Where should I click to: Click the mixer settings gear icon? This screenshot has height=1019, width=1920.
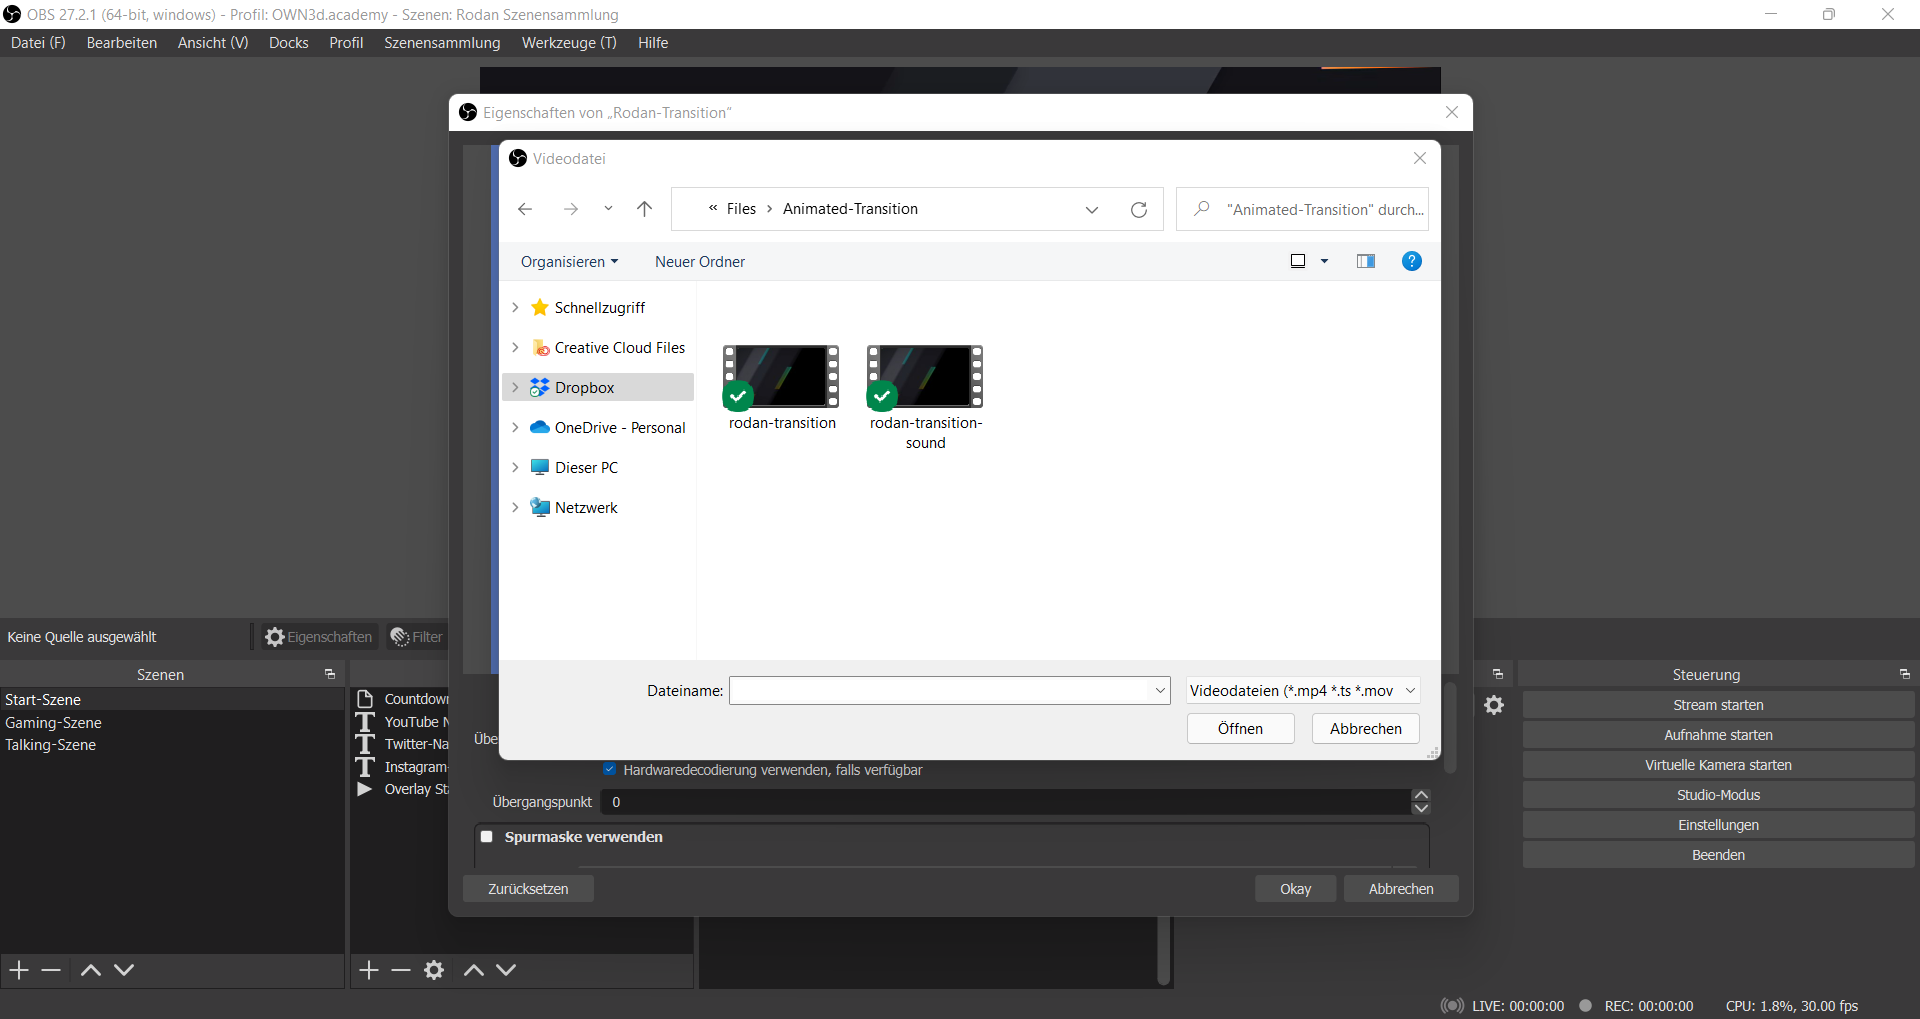pyautogui.click(x=1494, y=705)
